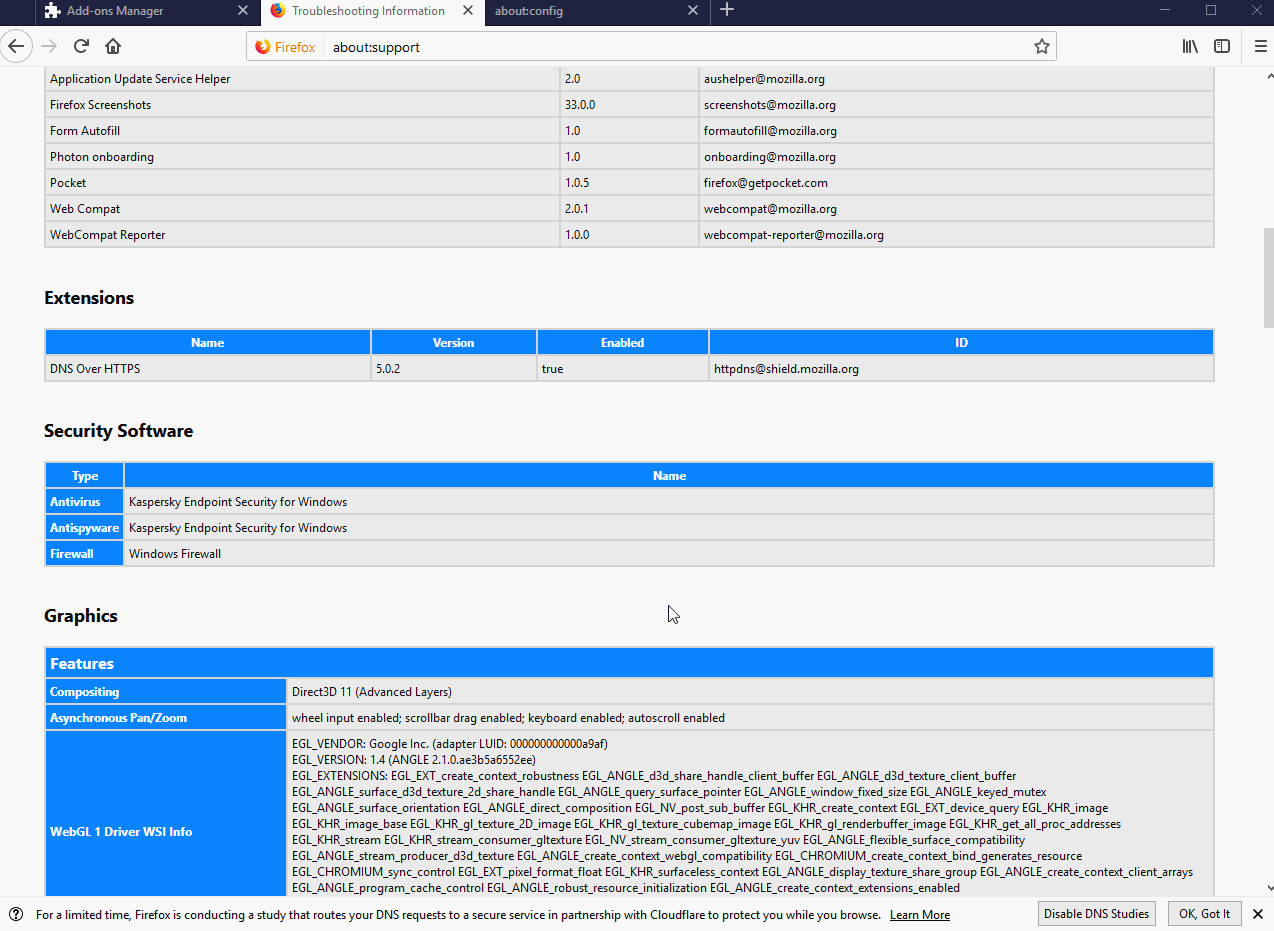Click the Pocket feature name
This screenshot has height=931, width=1274.
coord(68,183)
